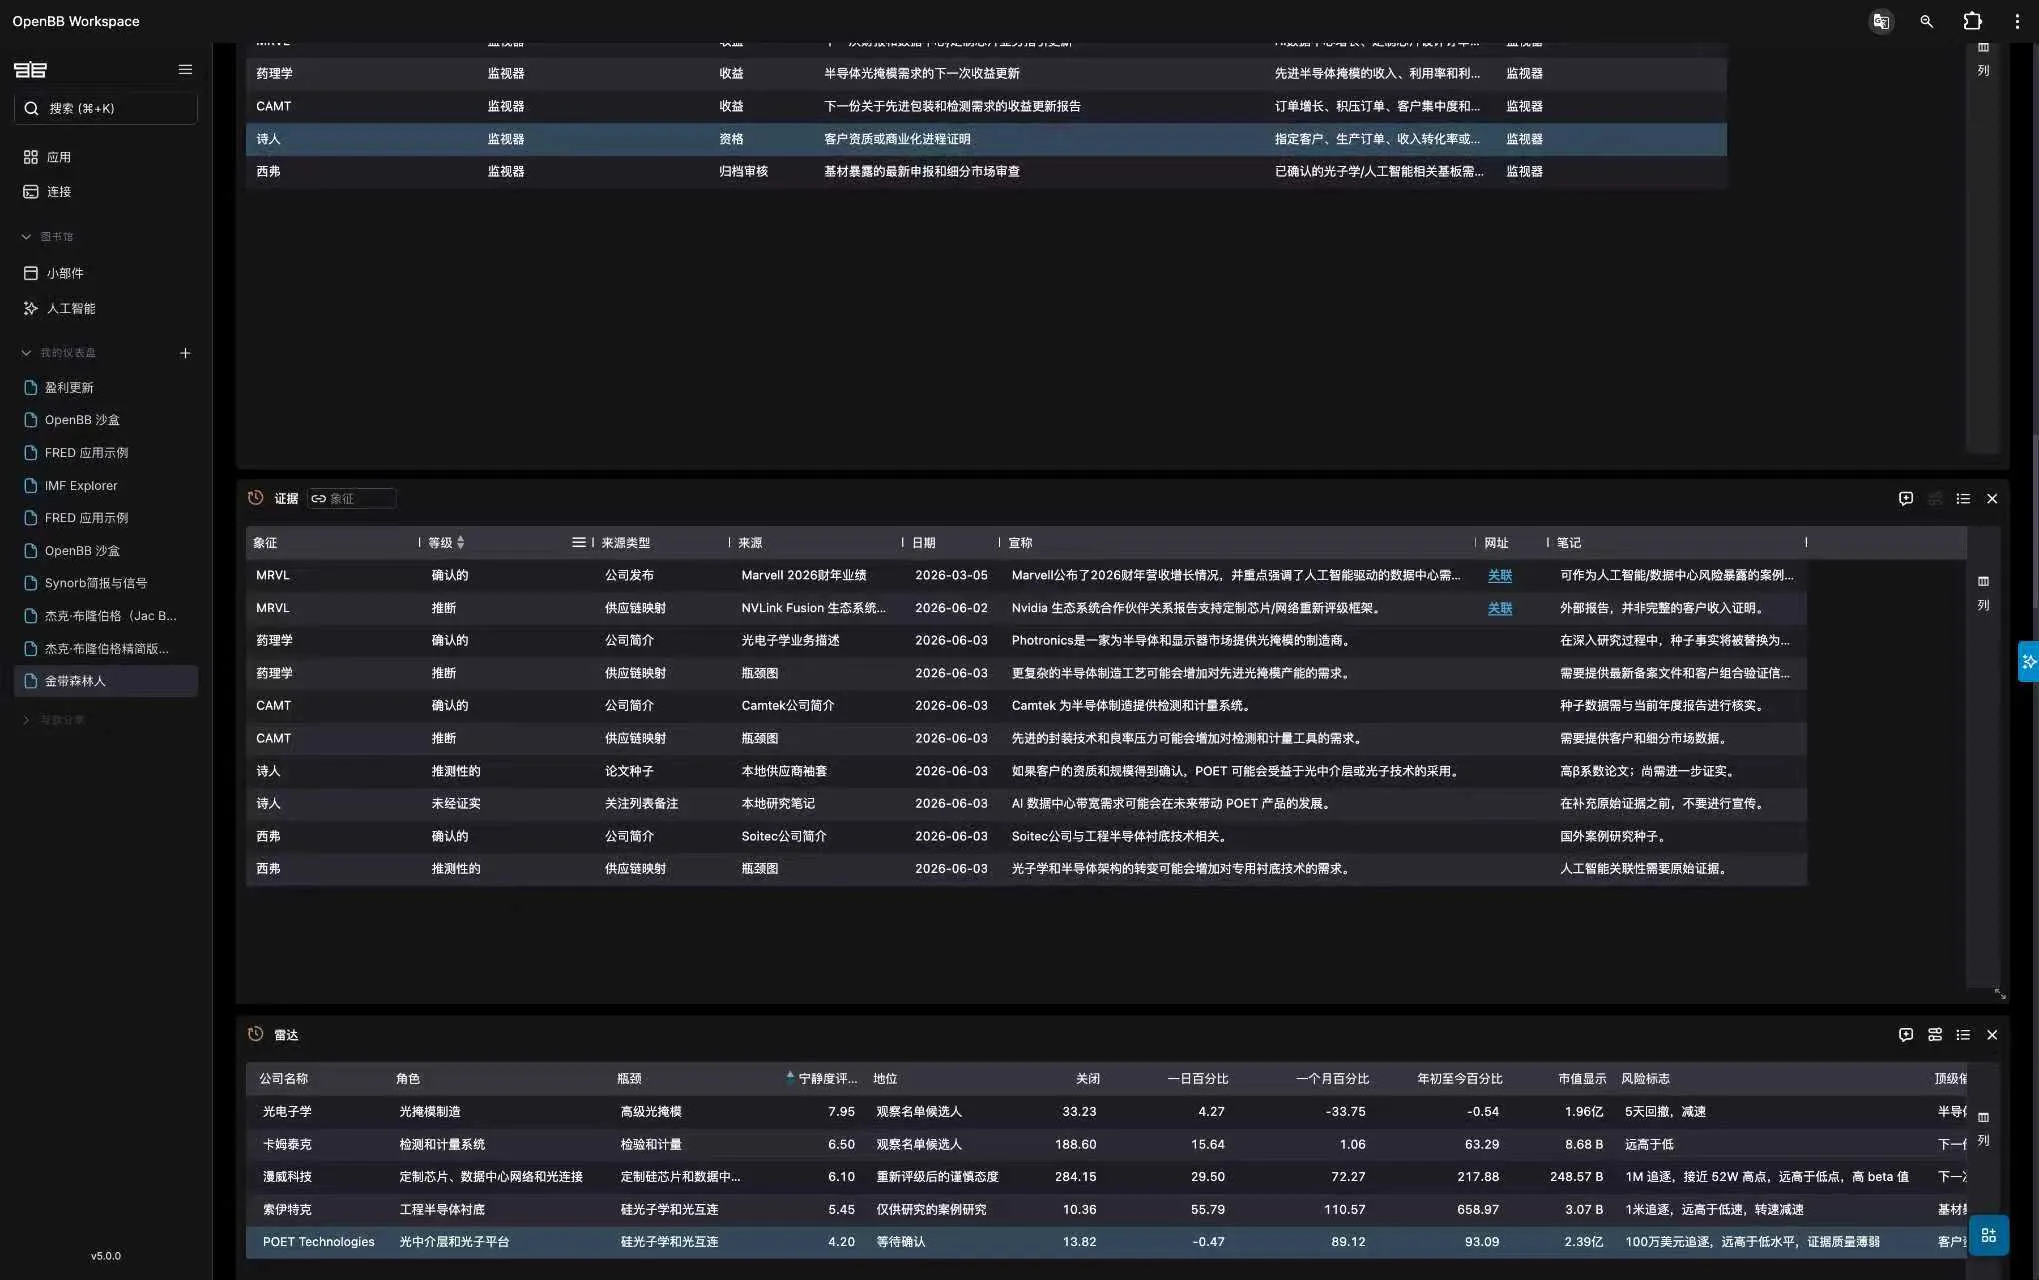Sort by 来源类型 column header
2039x1280 pixels.
pos(625,542)
